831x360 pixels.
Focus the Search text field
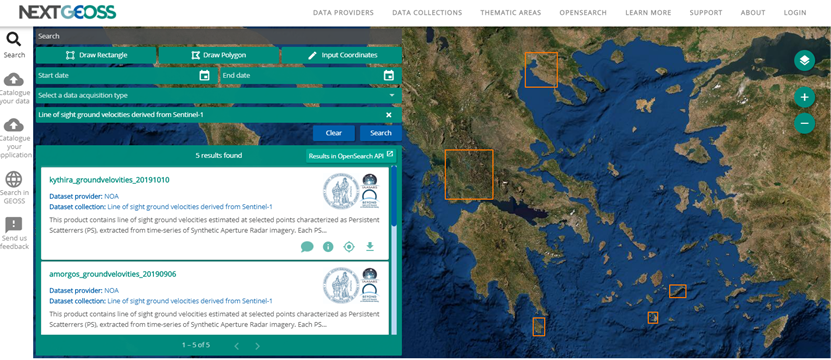(218, 36)
